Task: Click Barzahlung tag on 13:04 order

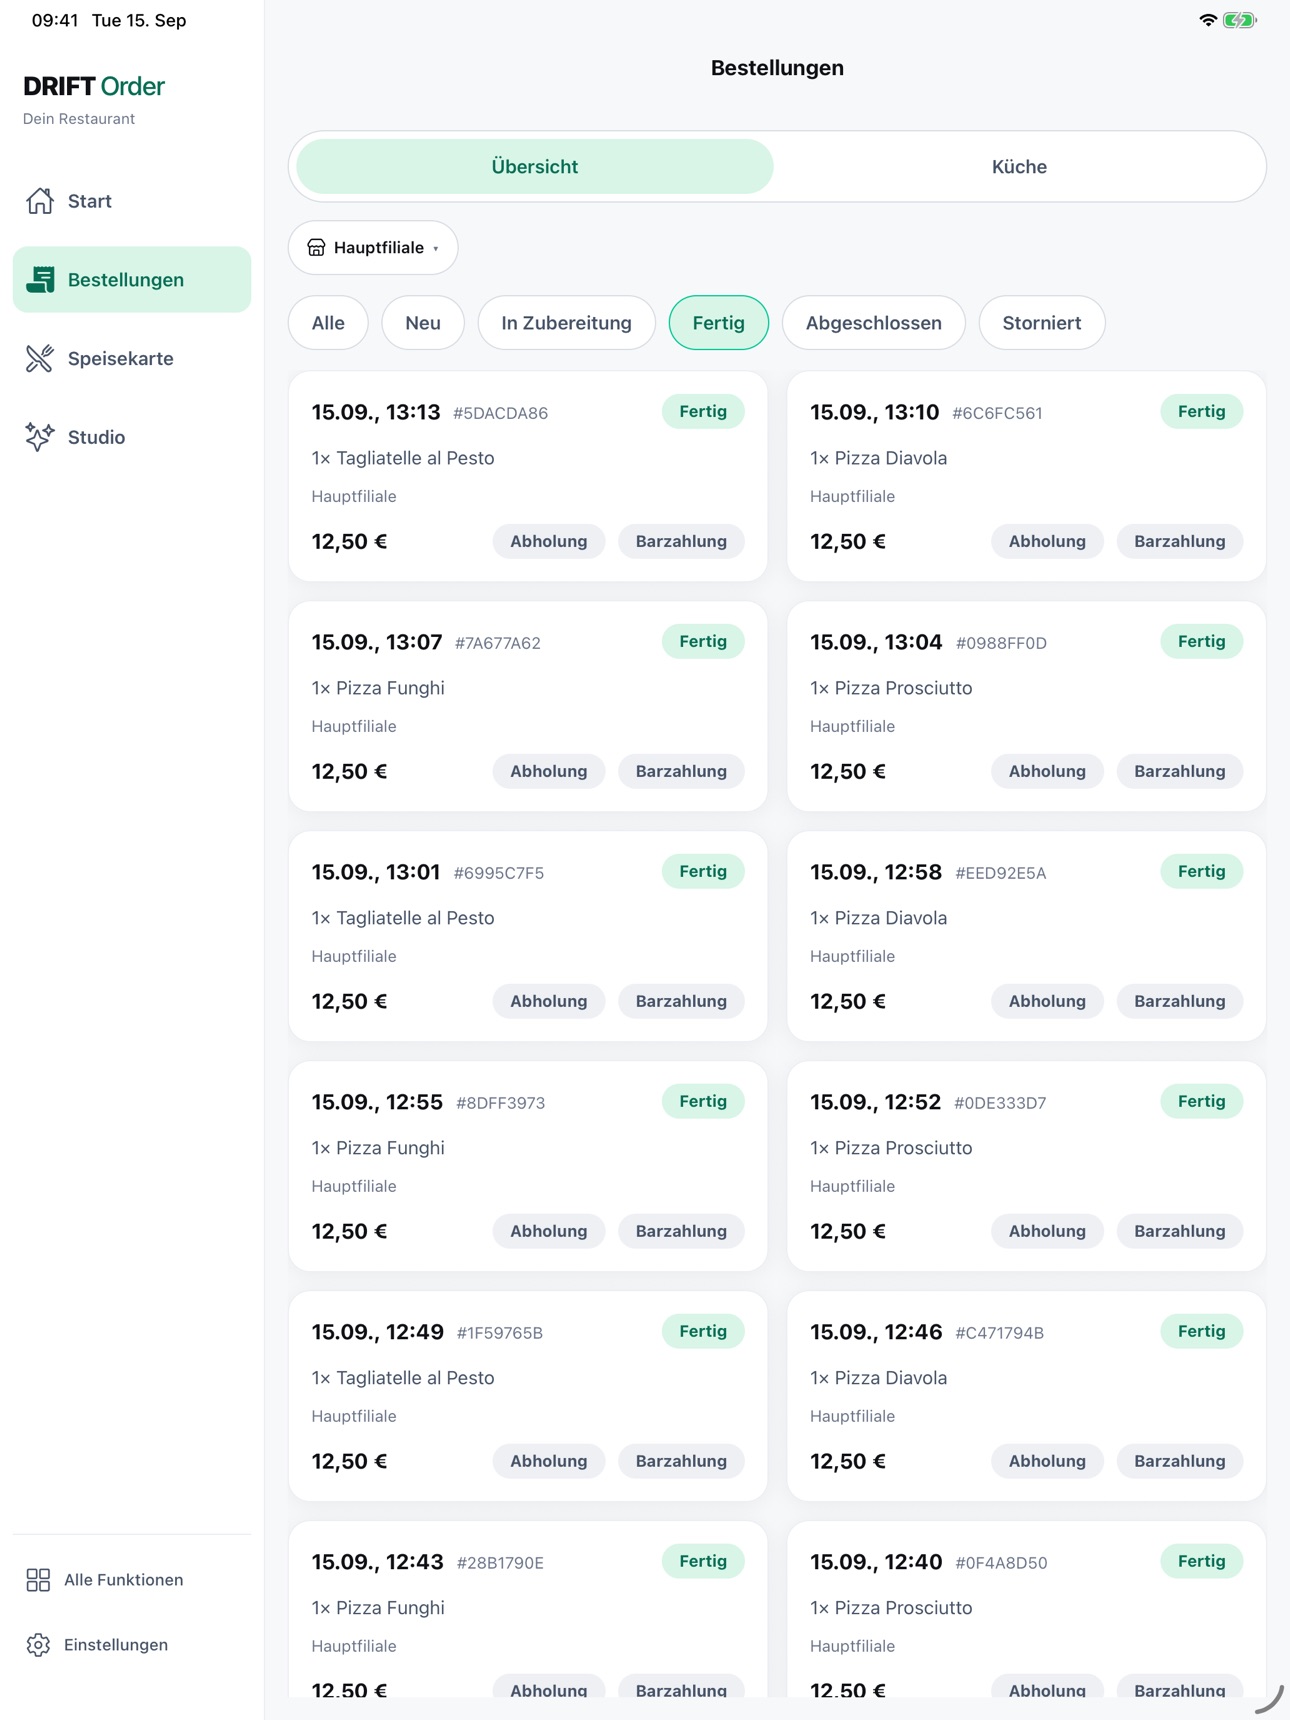Action: click(1180, 771)
